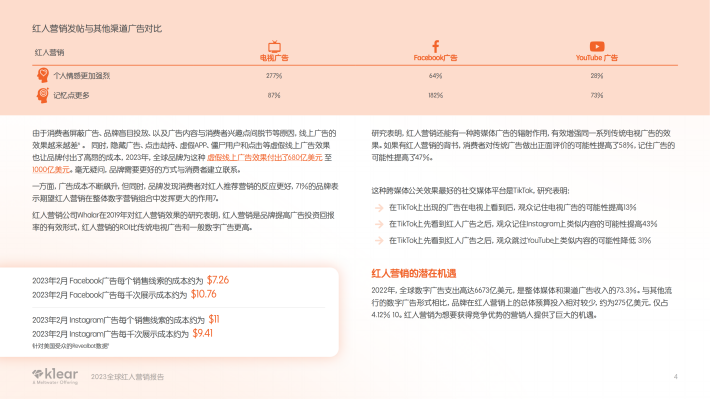Viewport: 710px width, 399px height.
Task: Click the footnote 针对美国受众的Revealbot数据
Action: pos(71,346)
